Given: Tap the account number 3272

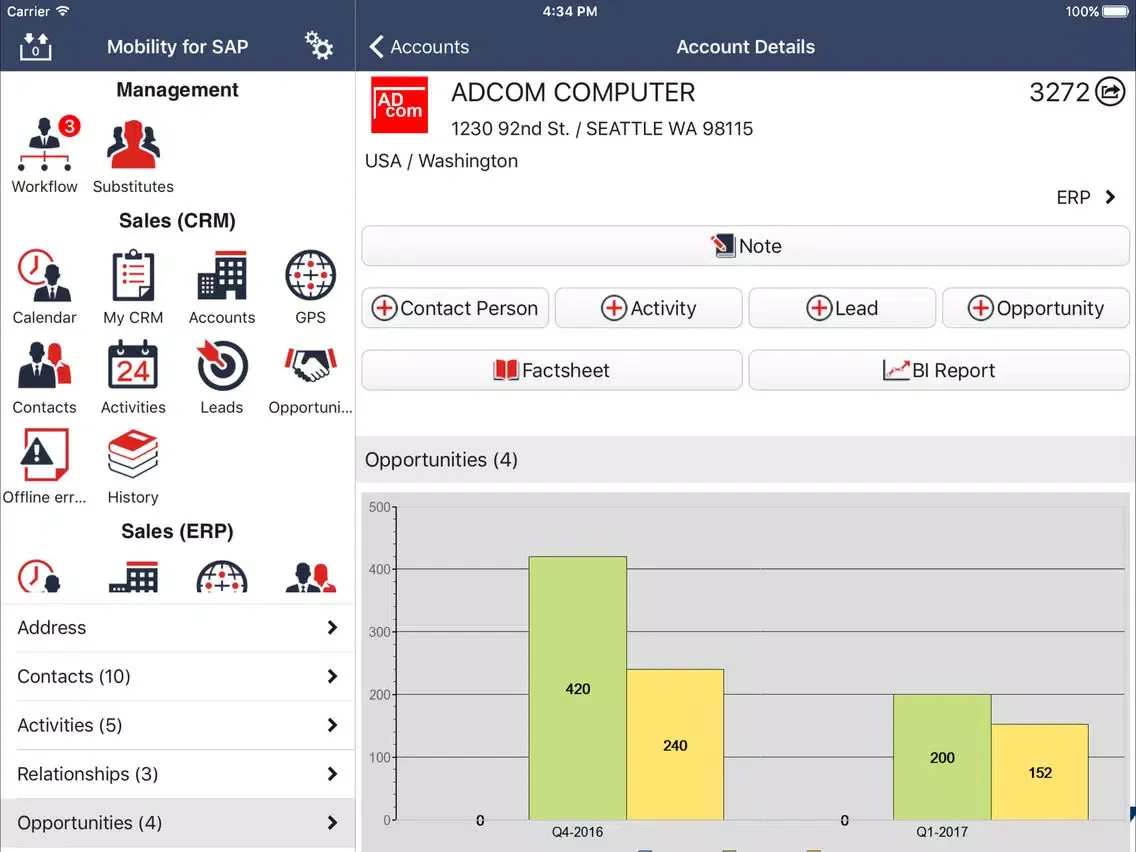Looking at the screenshot, I should point(1059,92).
